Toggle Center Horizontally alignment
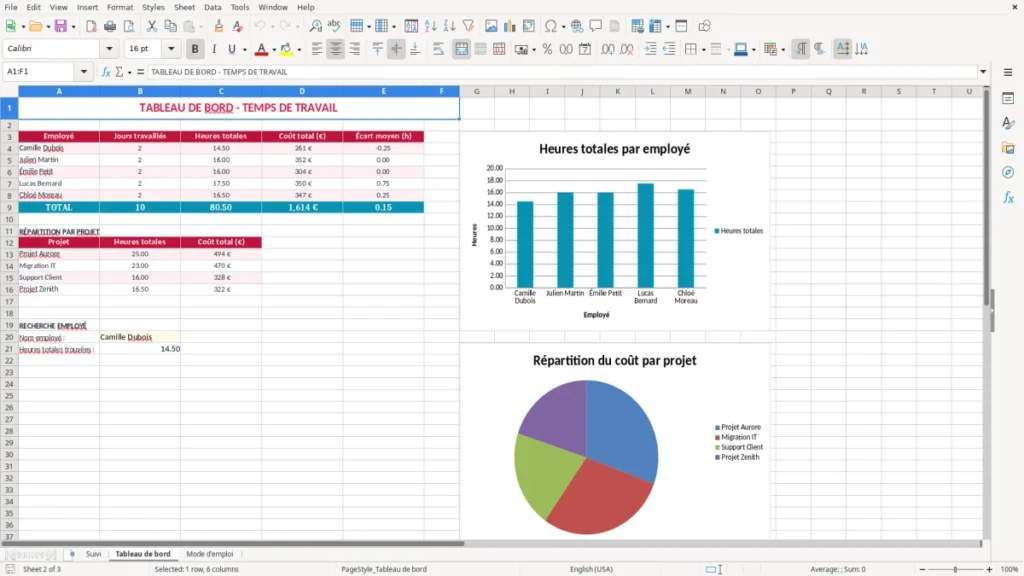 [x=336, y=49]
